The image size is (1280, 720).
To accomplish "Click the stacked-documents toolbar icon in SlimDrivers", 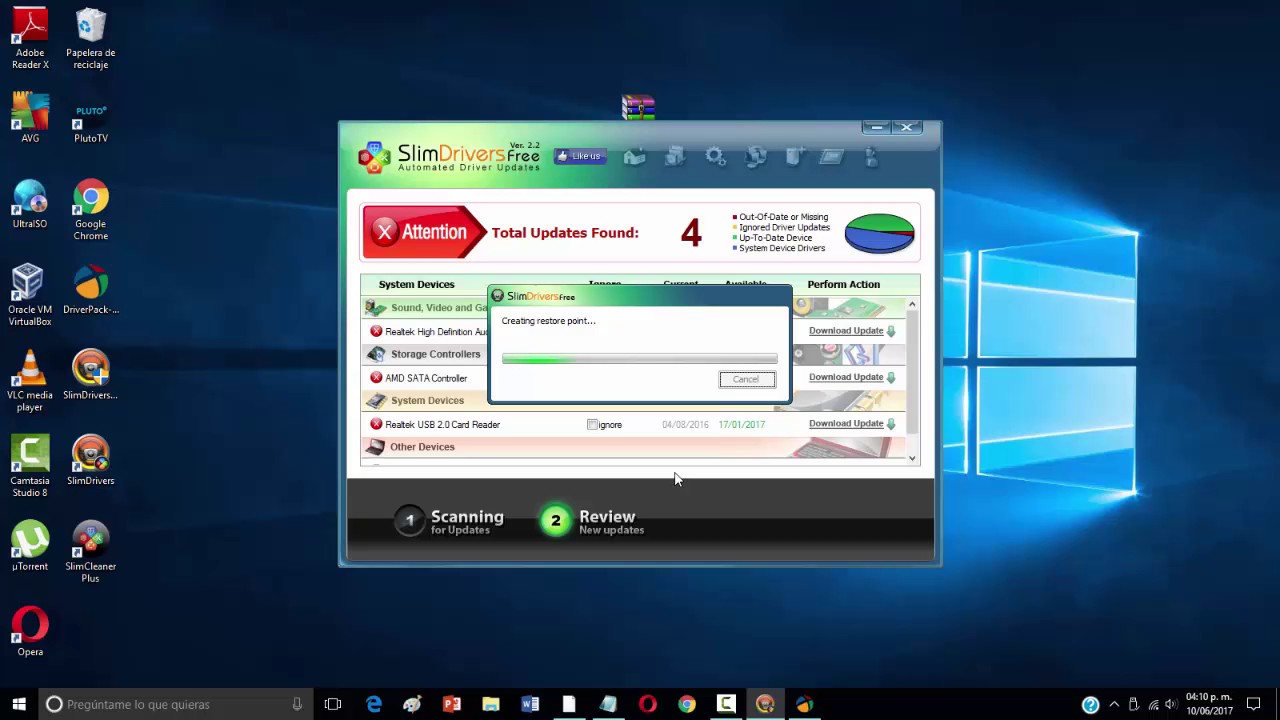I will coord(675,156).
